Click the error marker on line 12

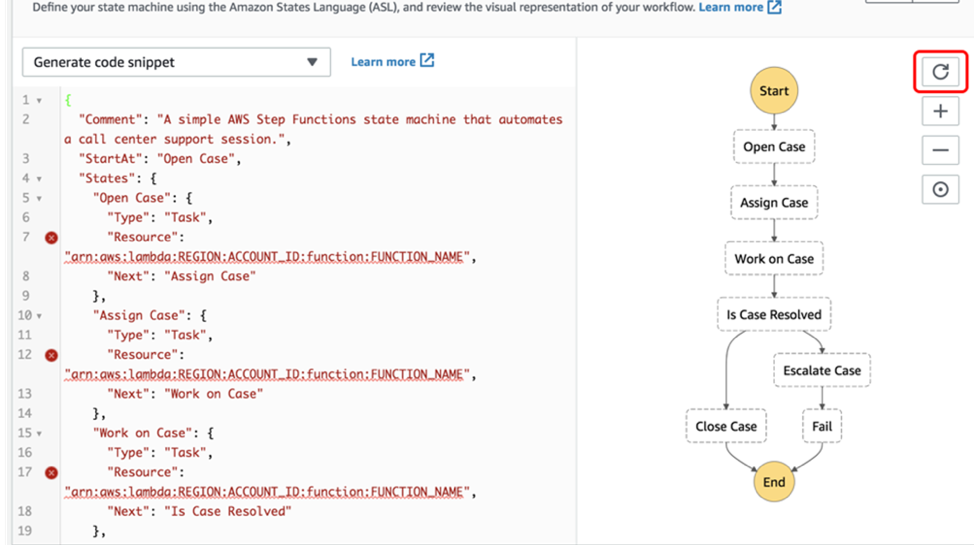51,354
